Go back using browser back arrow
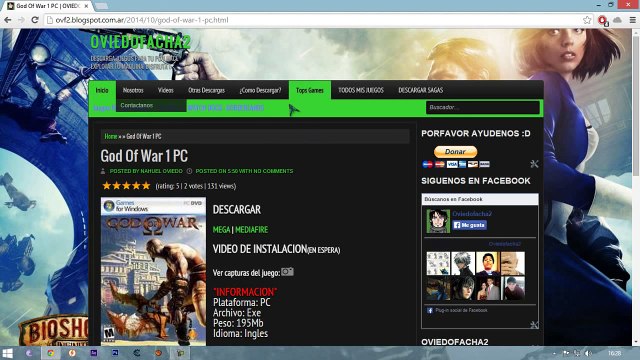Image resolution: width=640 pixels, height=360 pixels. tap(7, 20)
